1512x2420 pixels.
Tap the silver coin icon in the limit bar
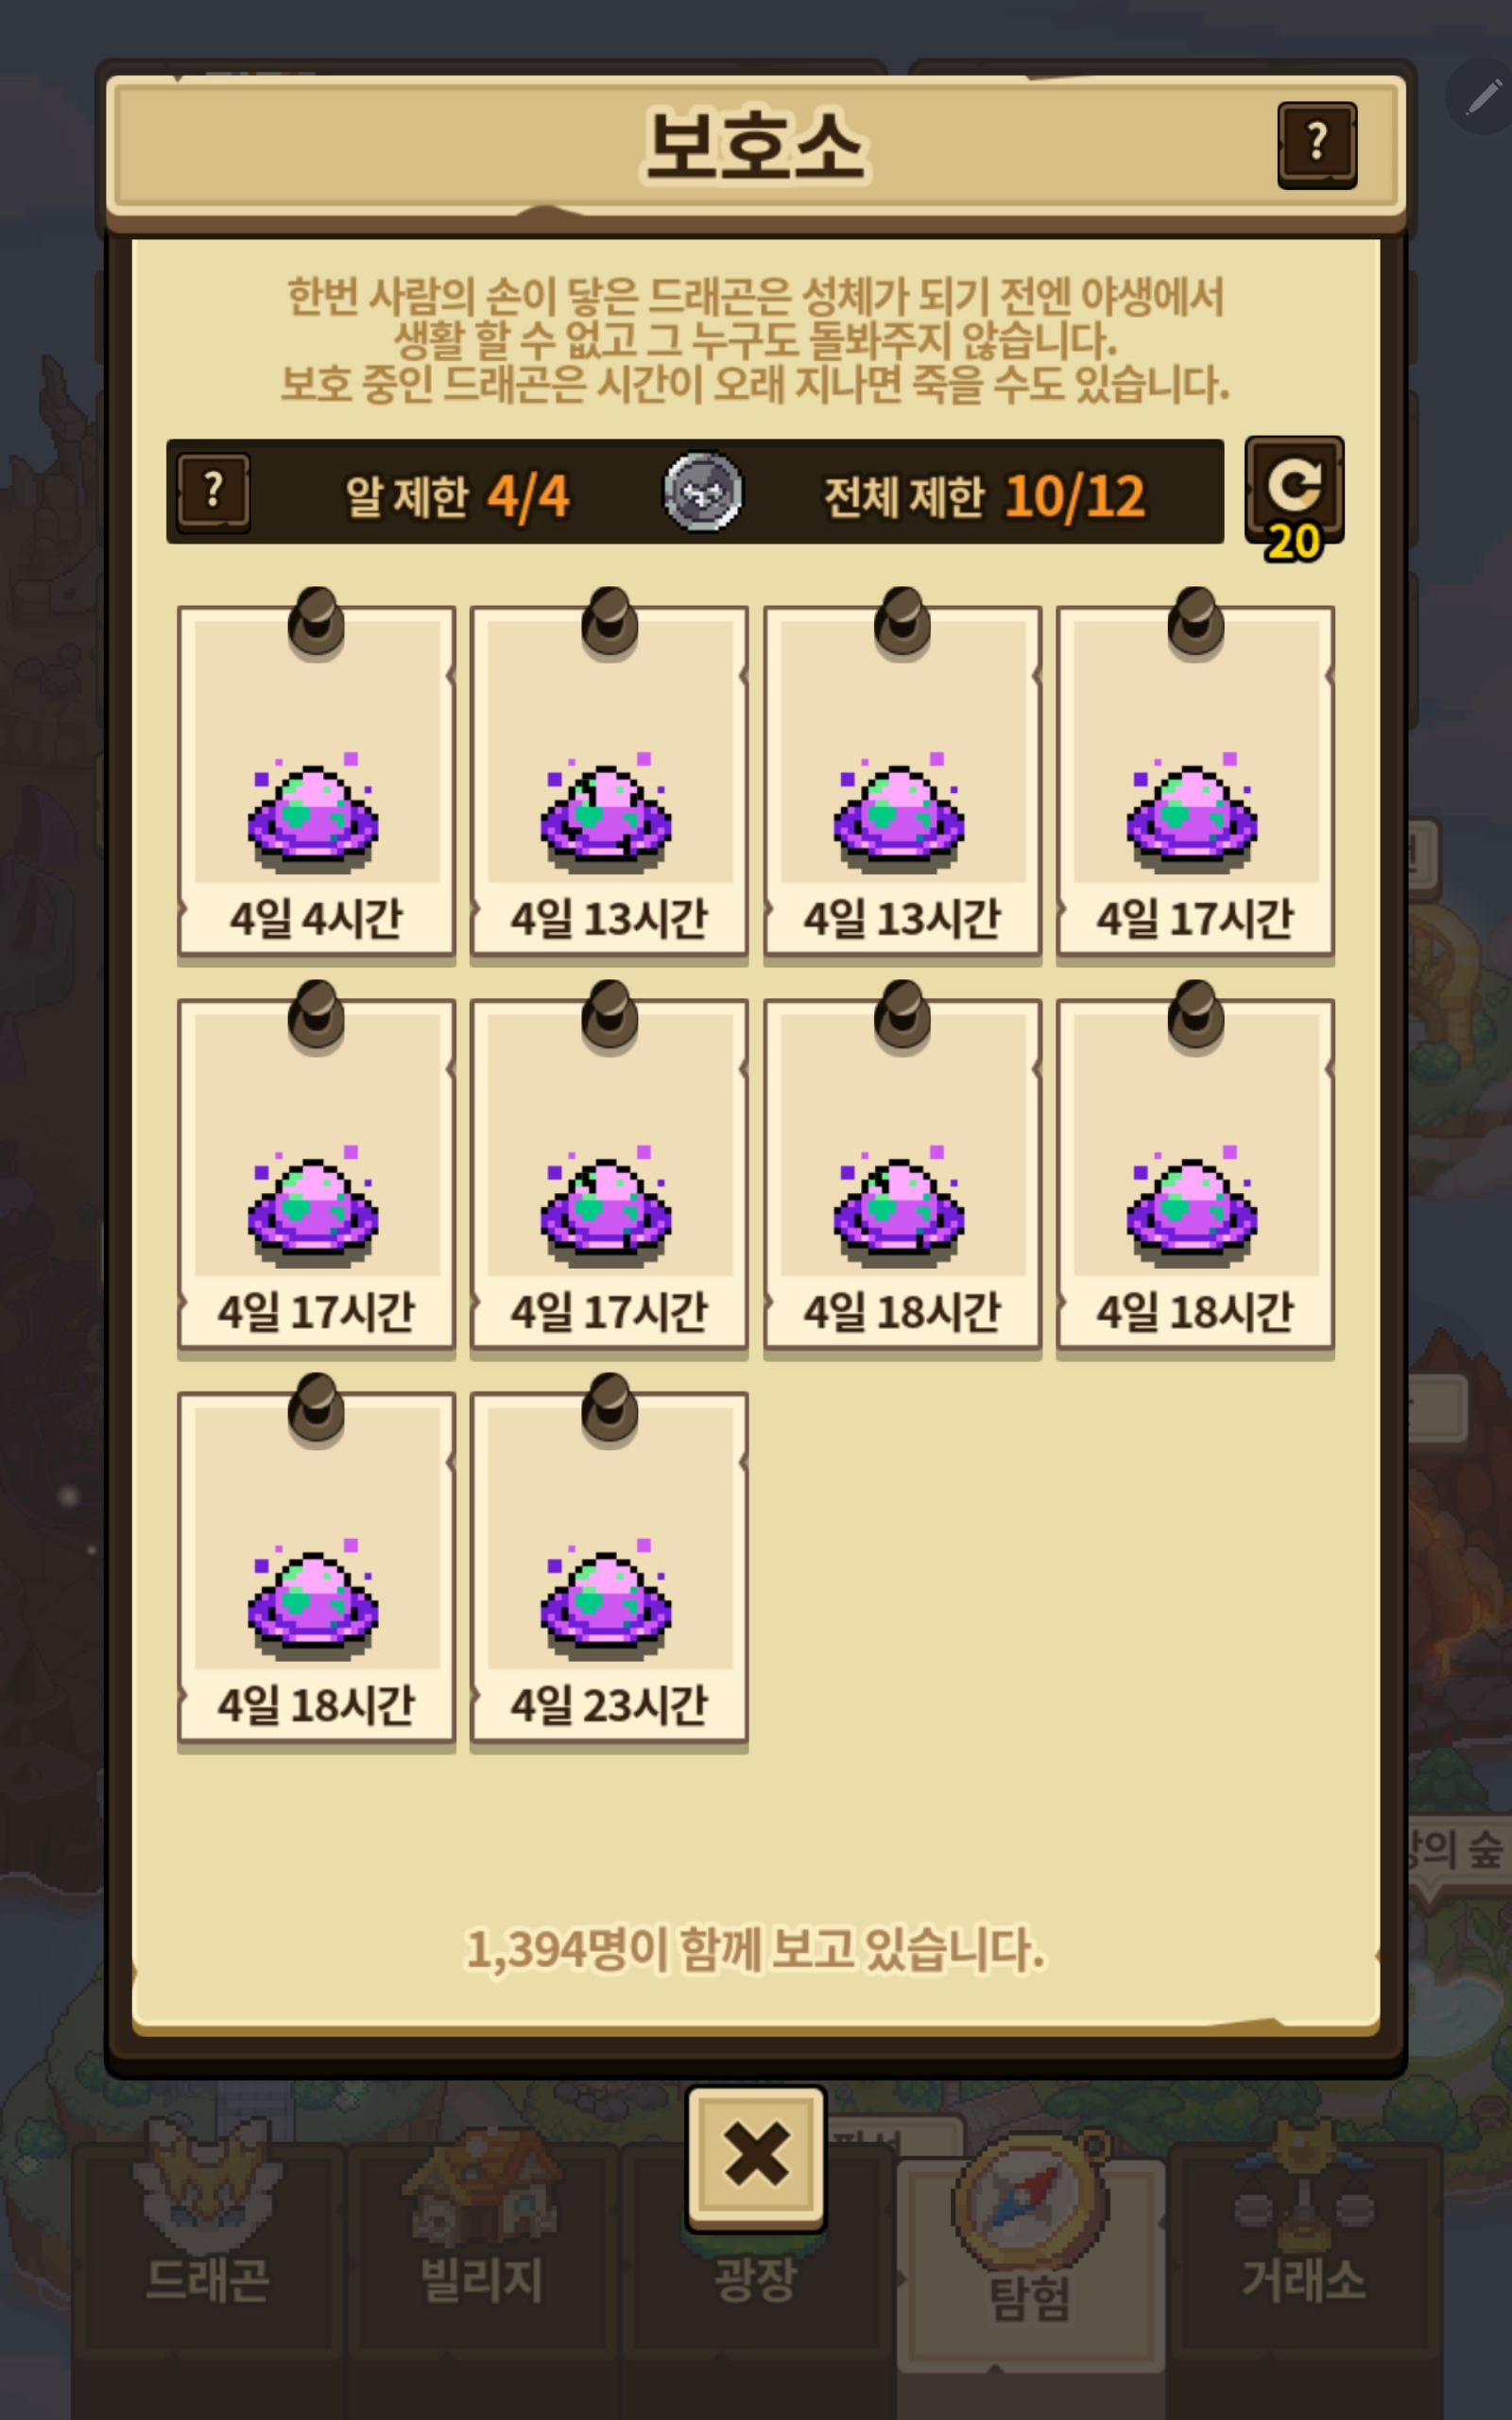[x=703, y=492]
